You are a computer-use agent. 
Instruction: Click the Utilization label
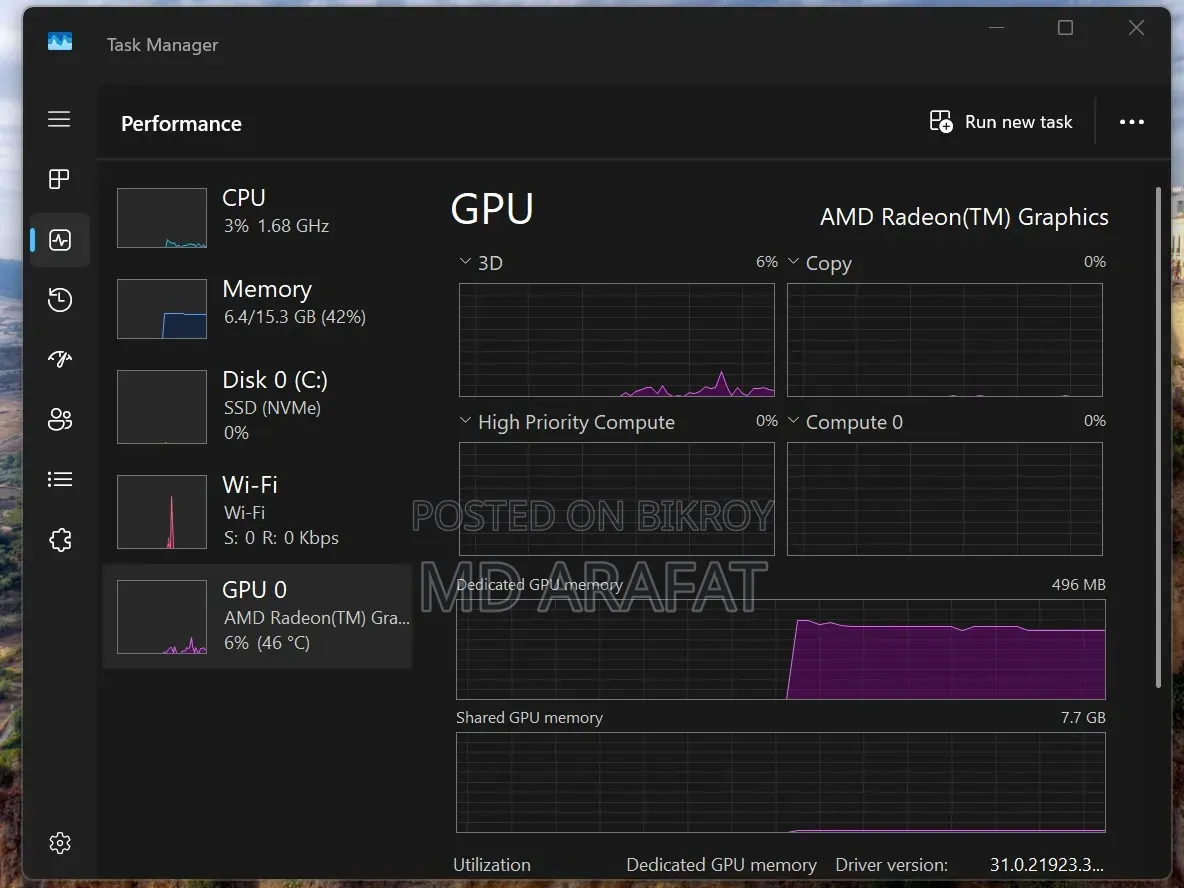(492, 865)
